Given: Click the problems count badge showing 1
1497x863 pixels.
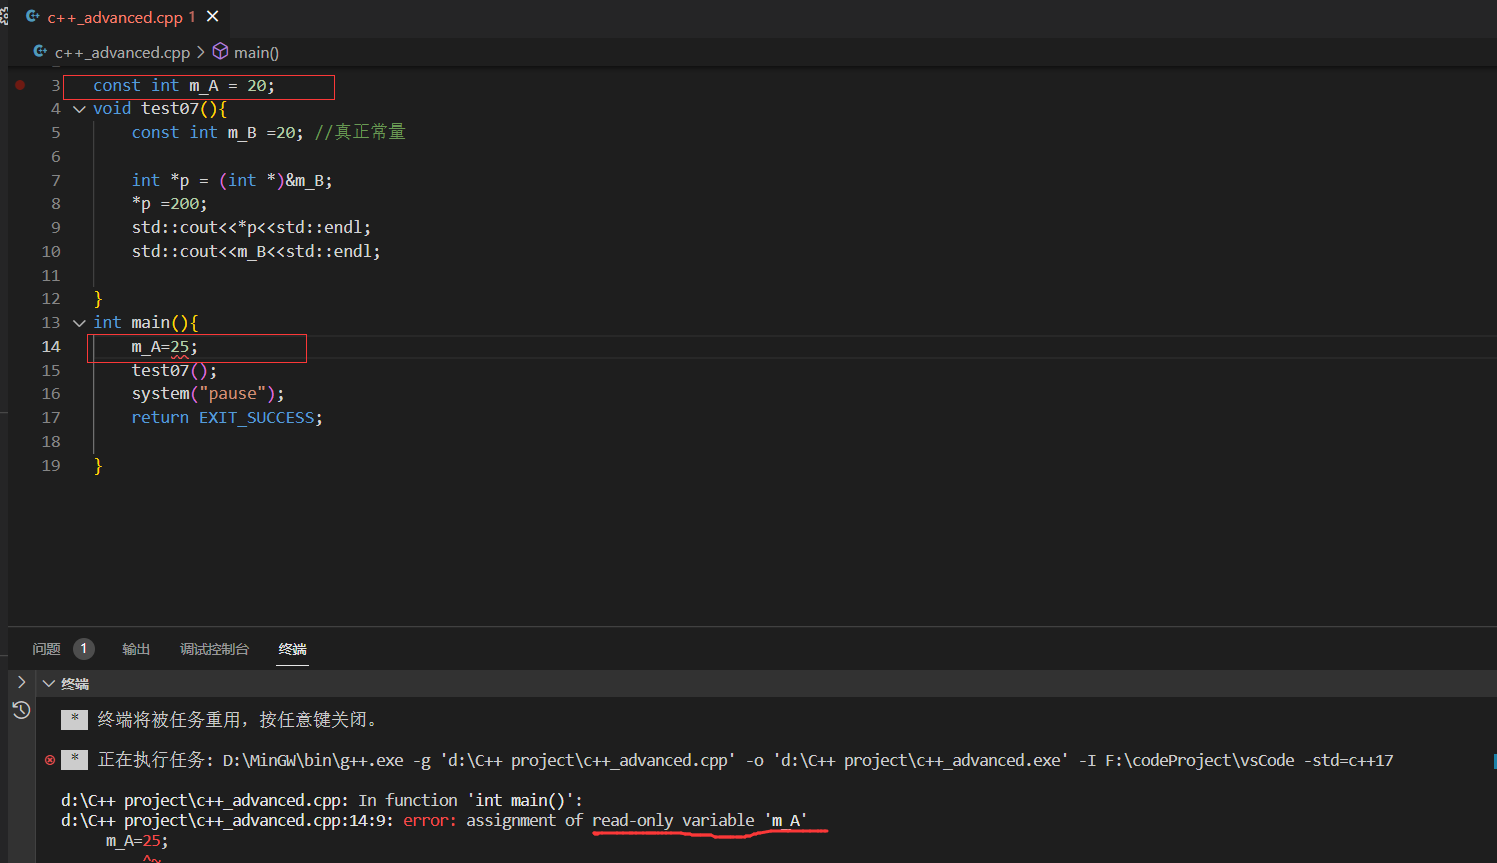Looking at the screenshot, I should pos(84,649).
